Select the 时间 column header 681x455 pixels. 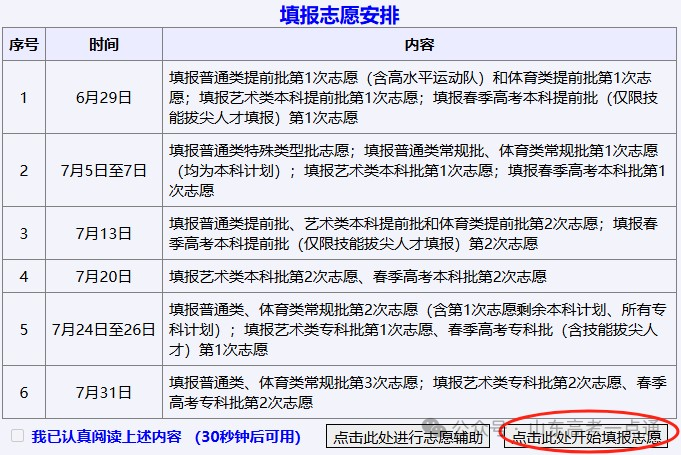[x=103, y=45]
